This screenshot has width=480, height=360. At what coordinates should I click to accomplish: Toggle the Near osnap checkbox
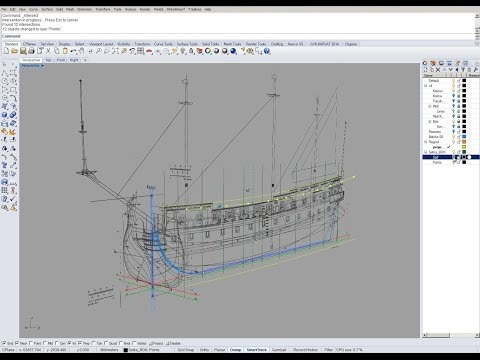pos(17,343)
